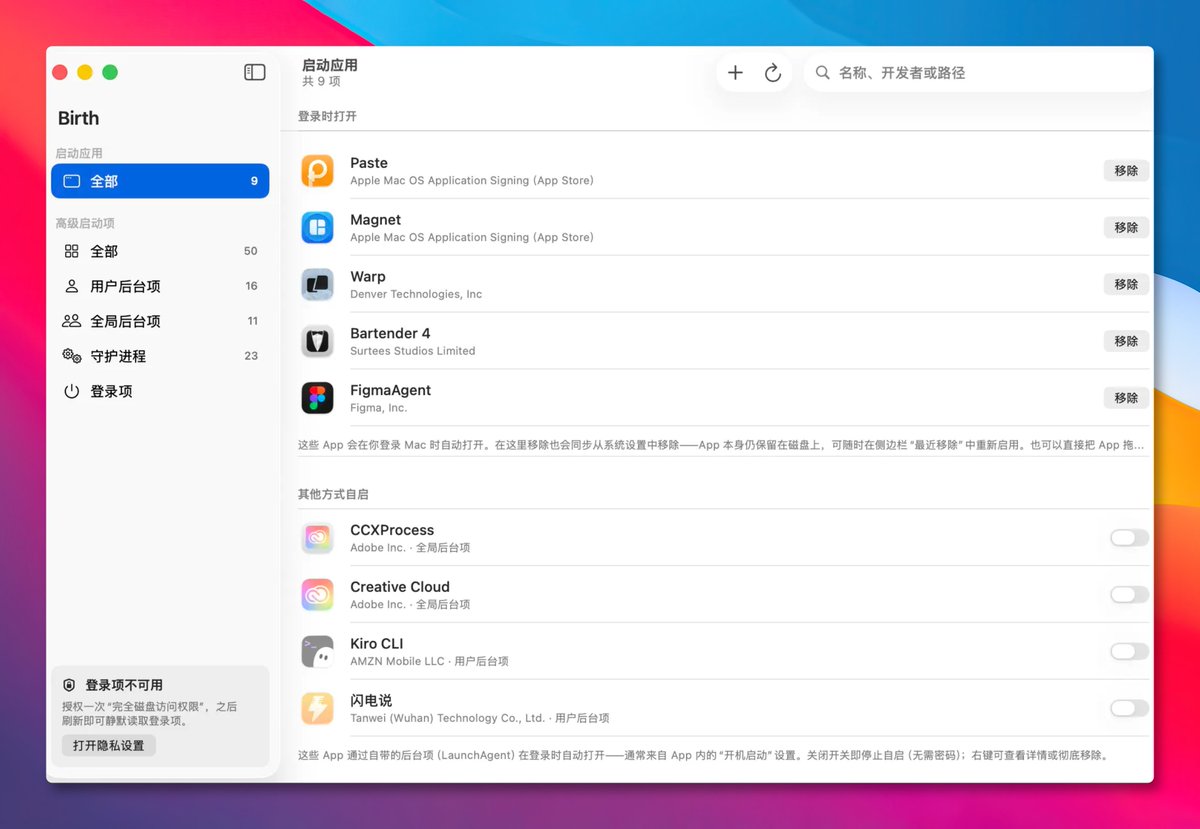
Task: Click the search magnifier icon
Action: pos(823,72)
